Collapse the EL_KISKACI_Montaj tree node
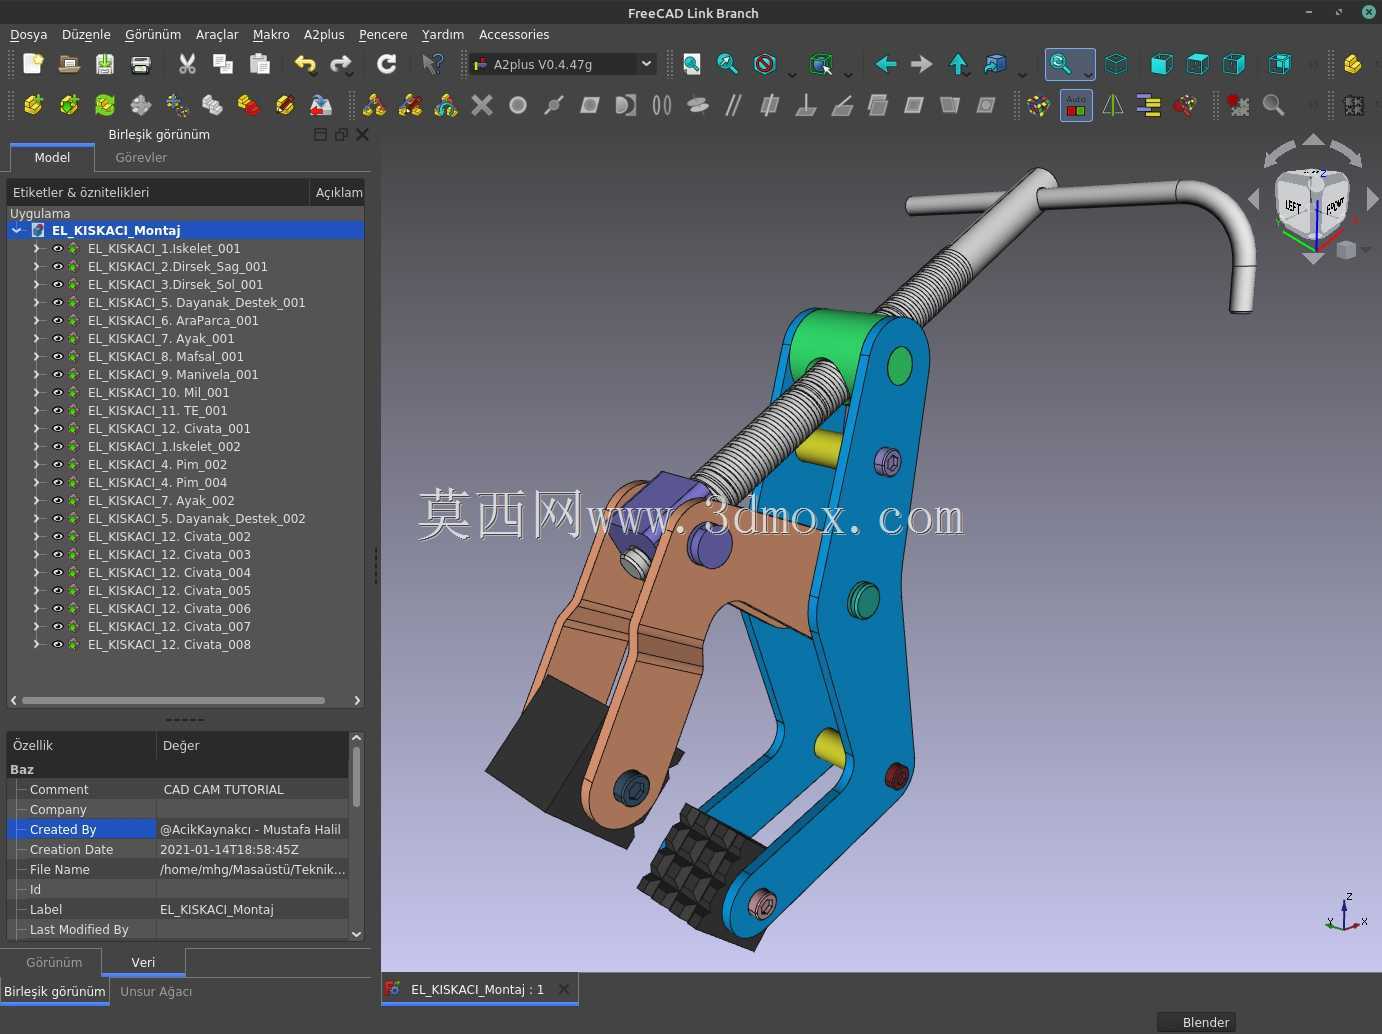 tap(17, 230)
